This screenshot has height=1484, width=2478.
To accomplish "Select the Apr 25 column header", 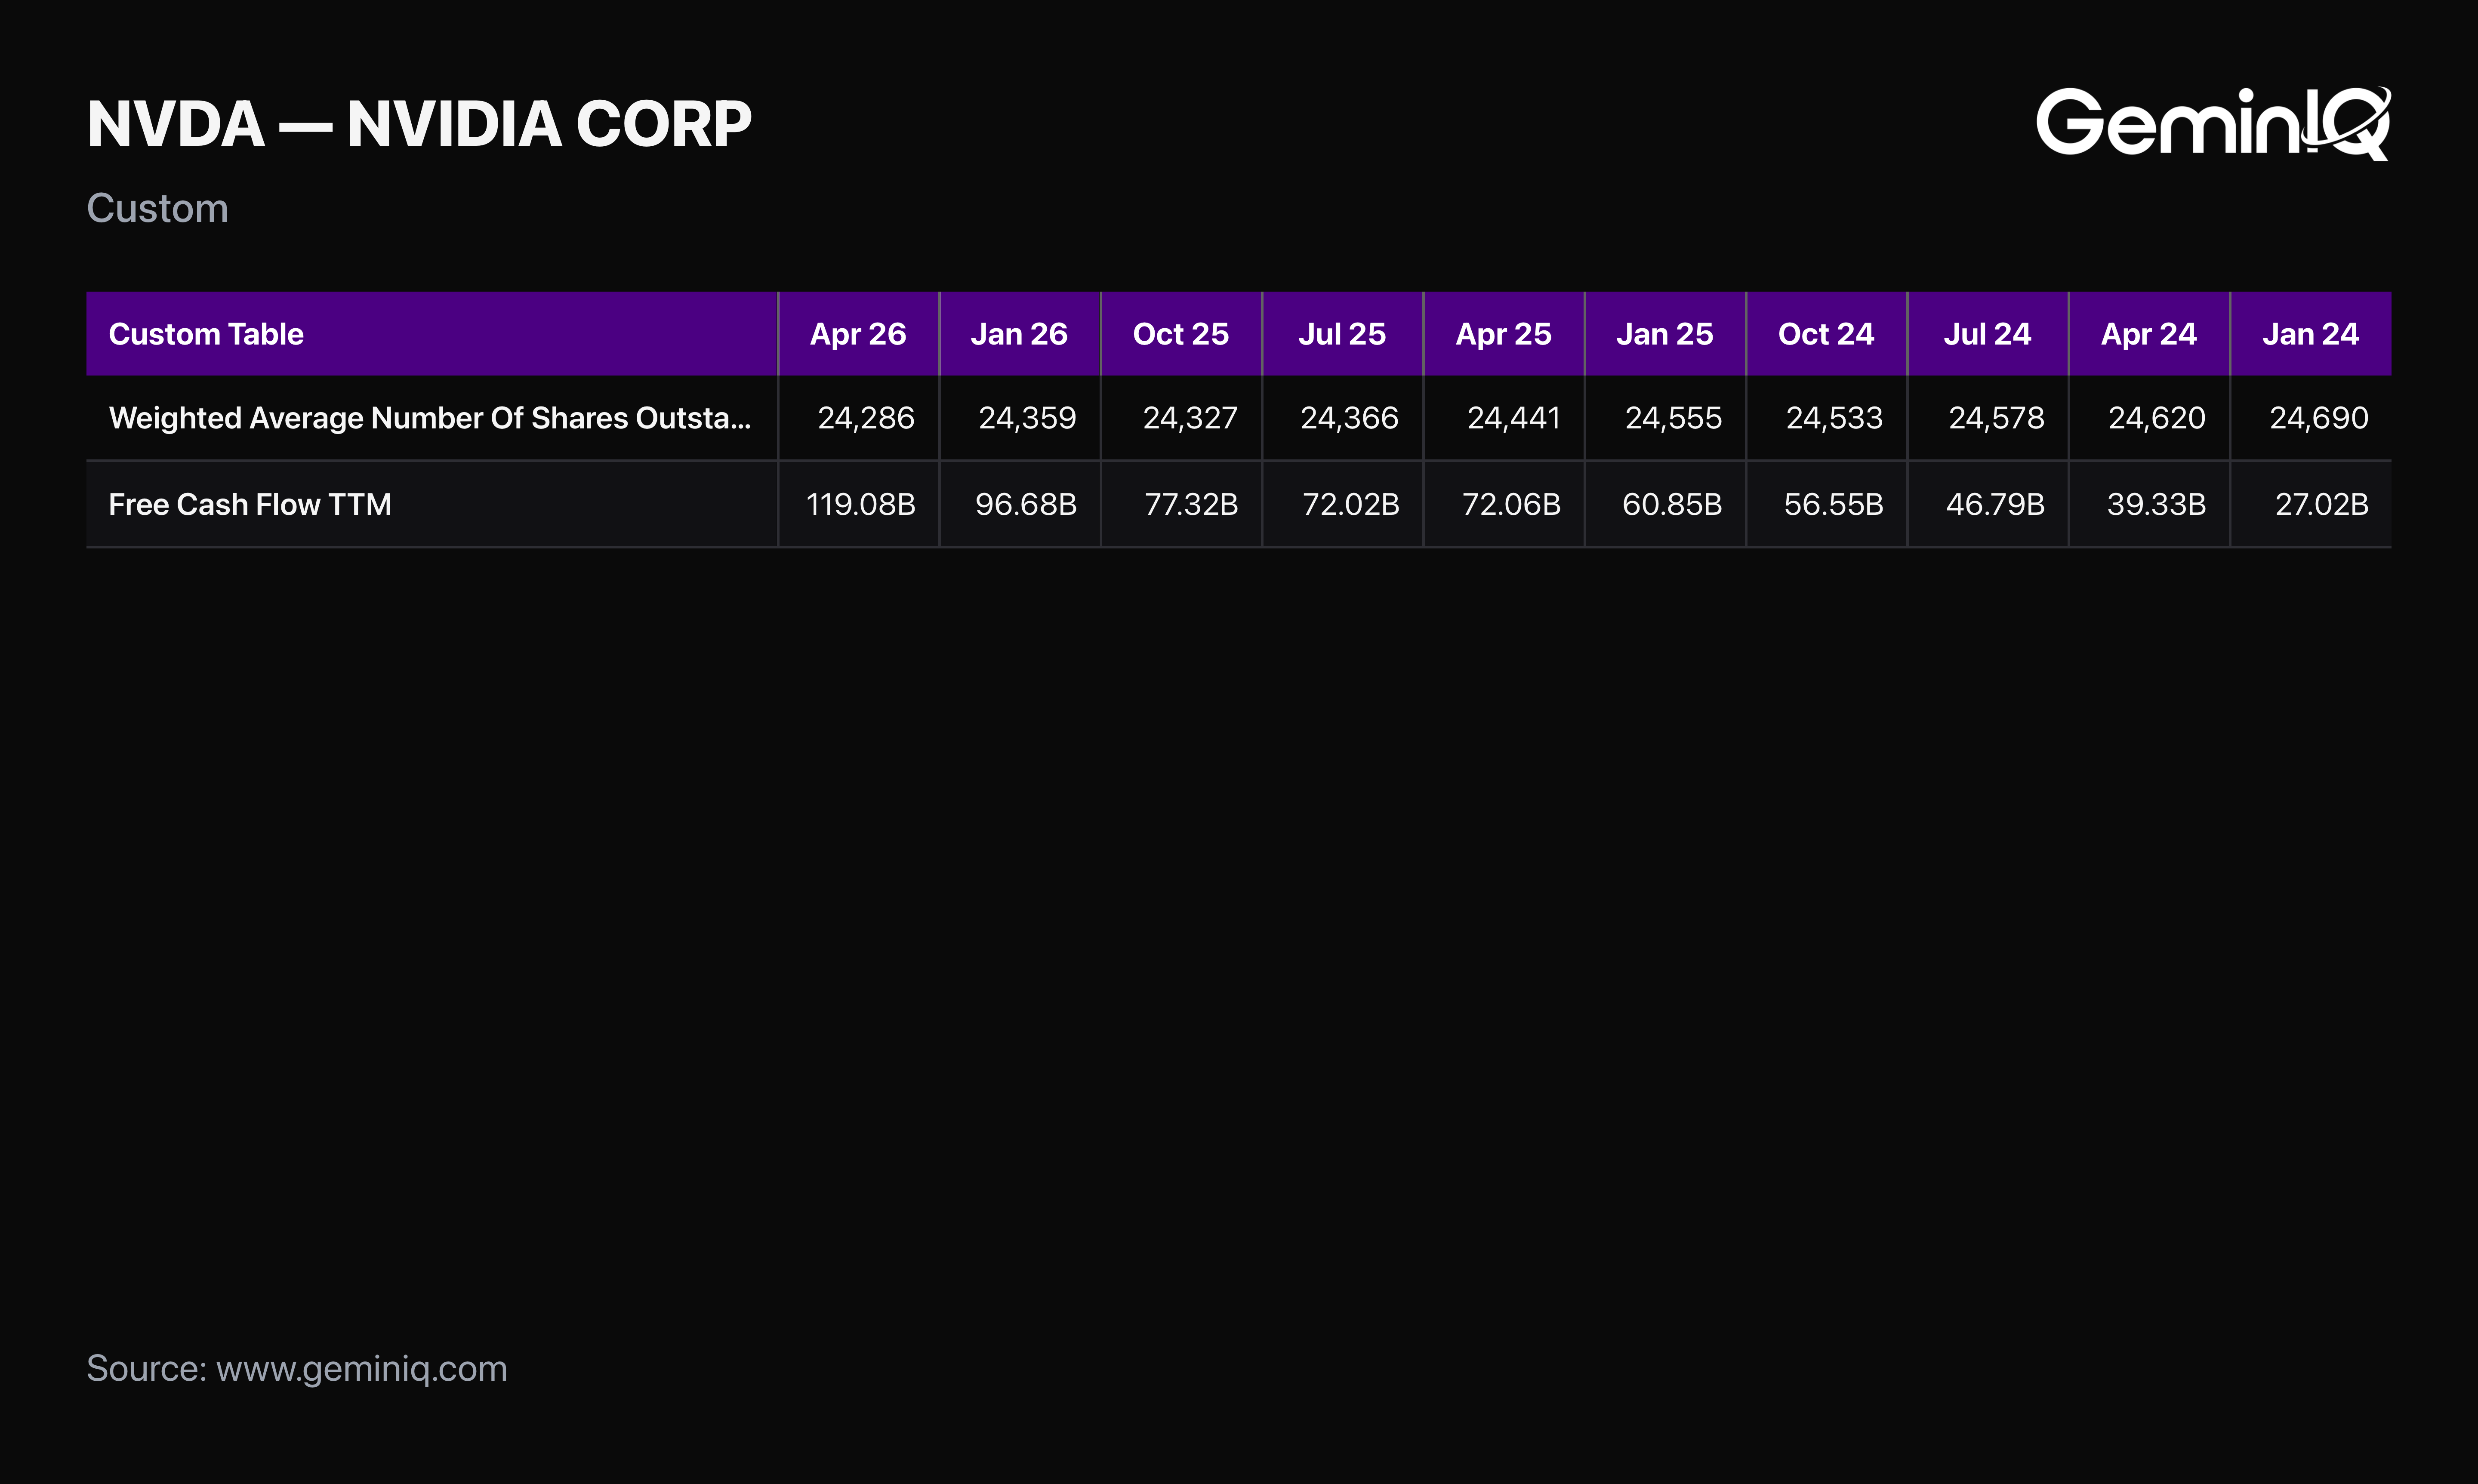I will (1504, 334).
